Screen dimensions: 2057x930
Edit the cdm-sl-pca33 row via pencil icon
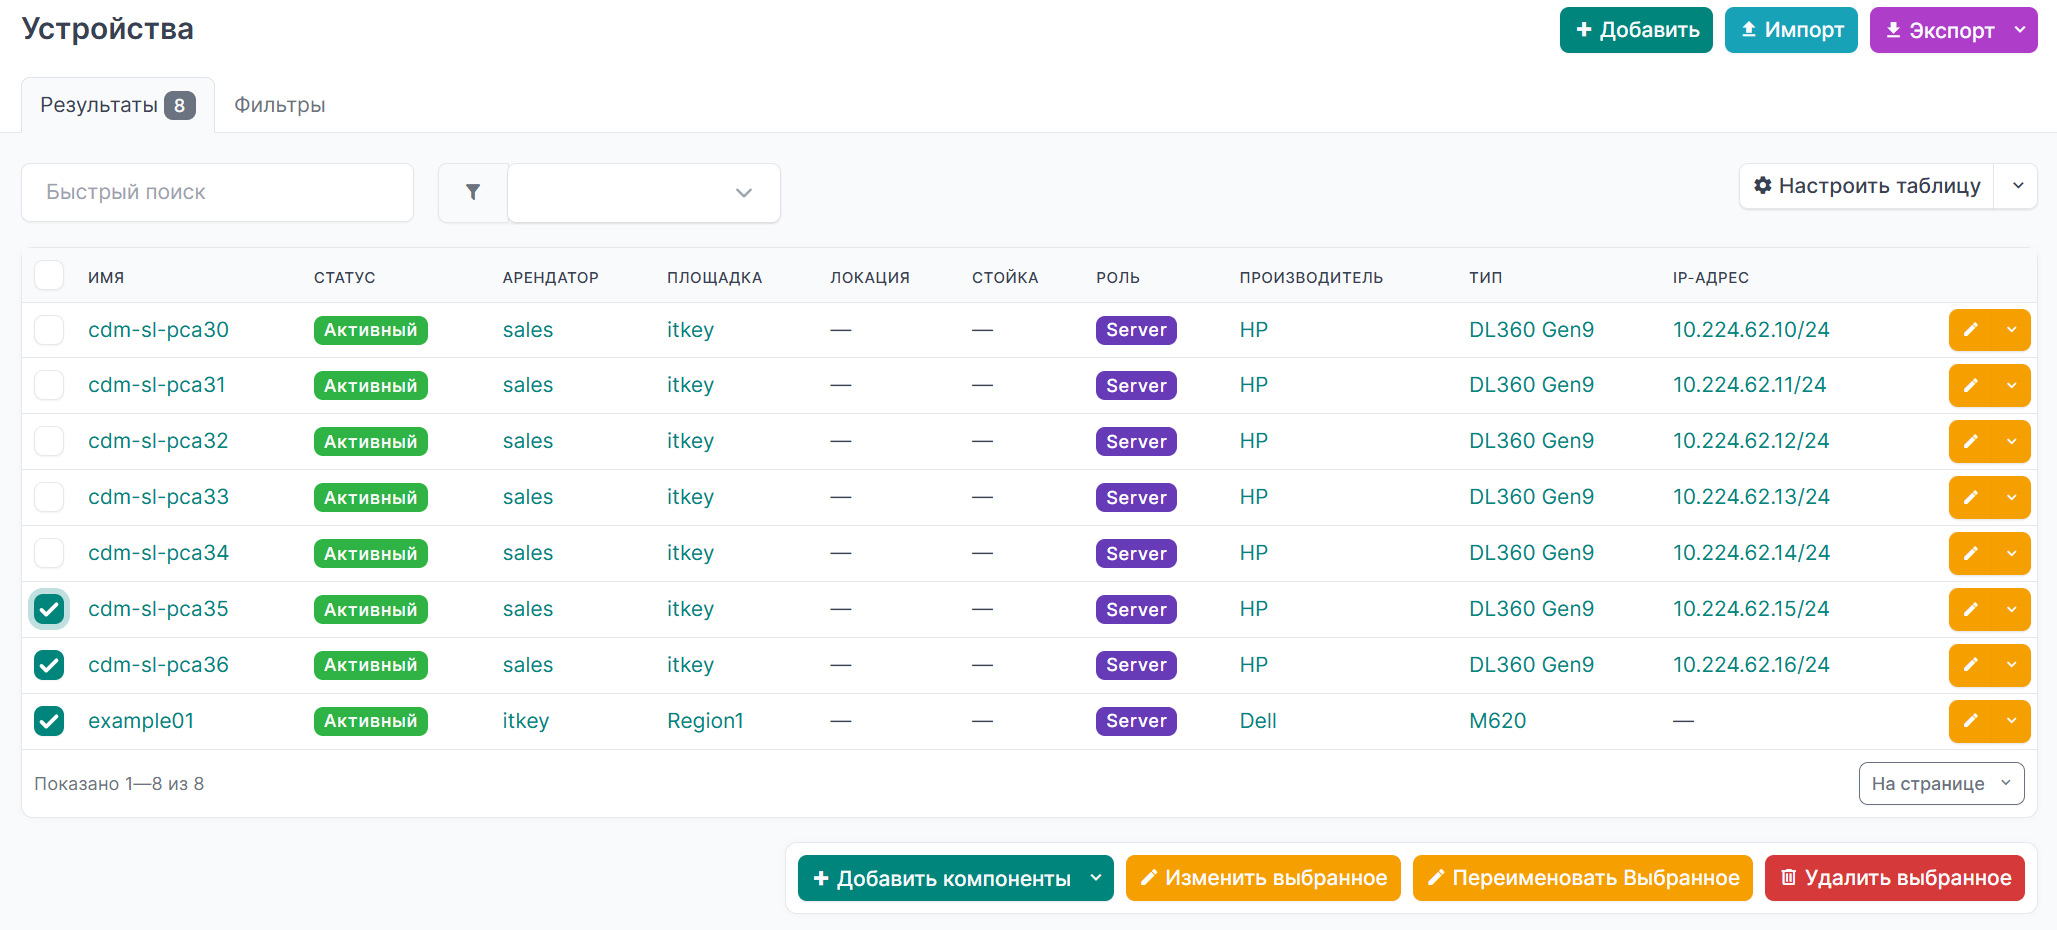click(x=1970, y=497)
